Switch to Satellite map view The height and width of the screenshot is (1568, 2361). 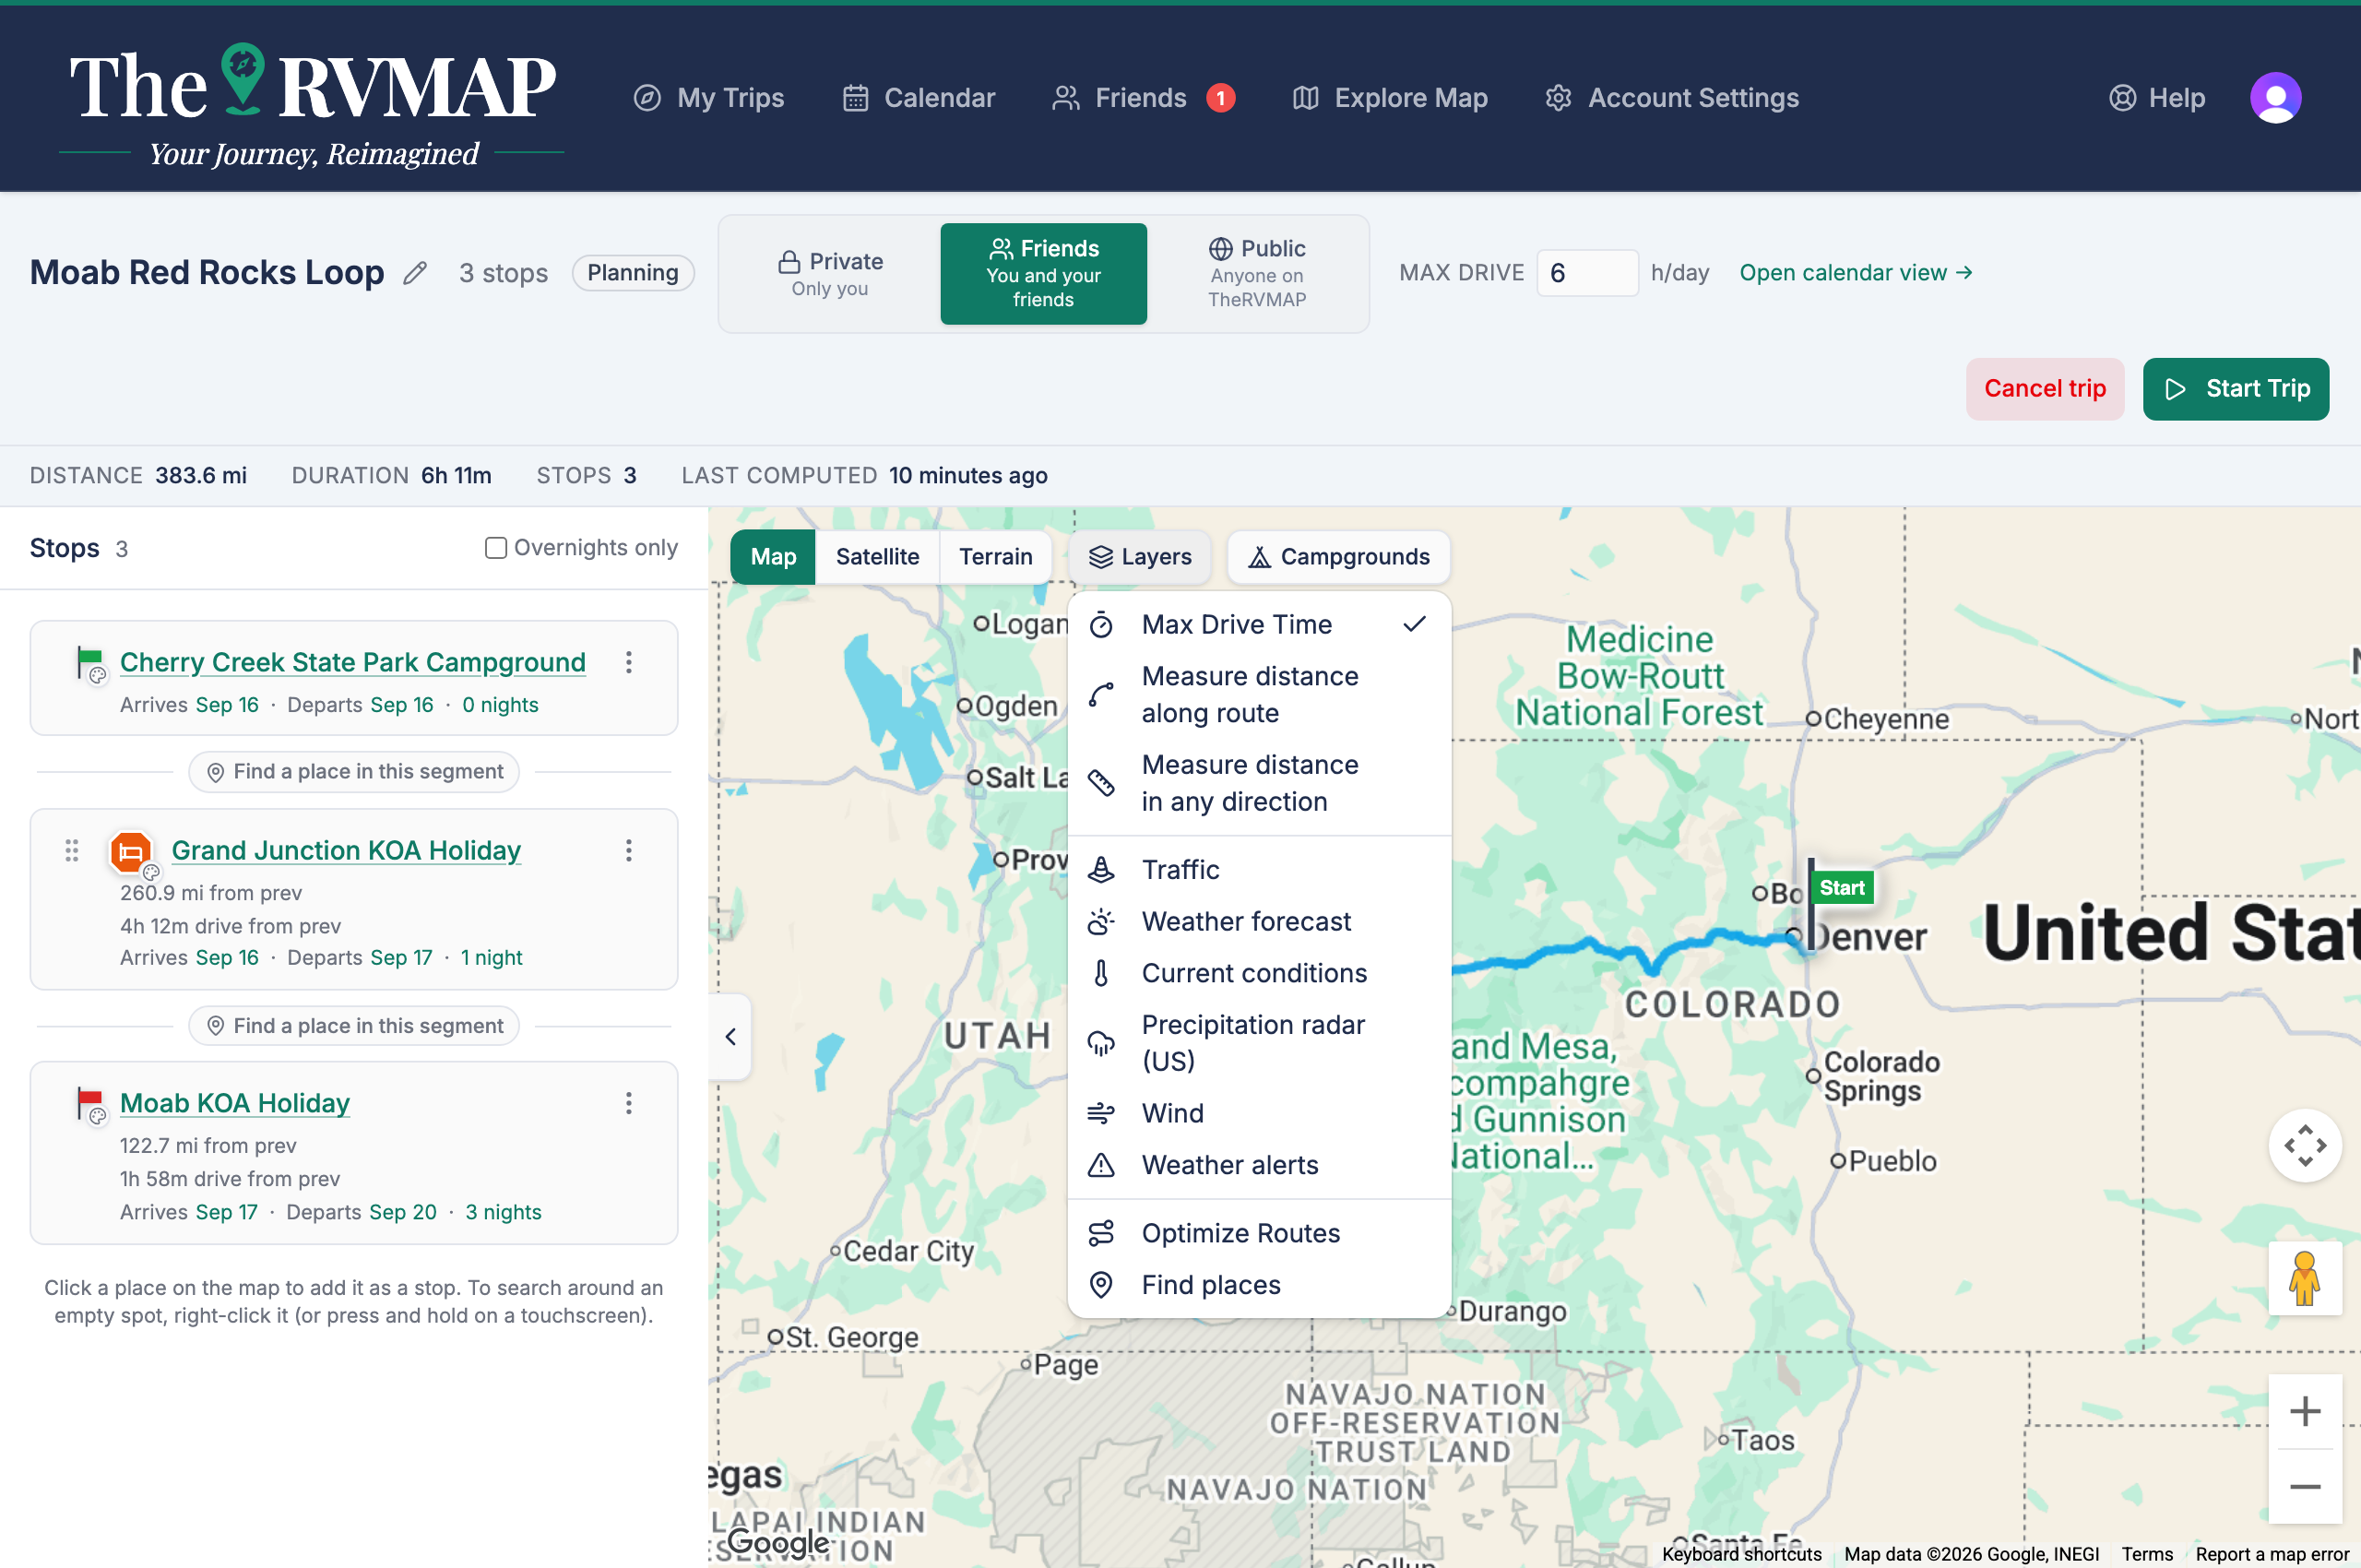877,557
